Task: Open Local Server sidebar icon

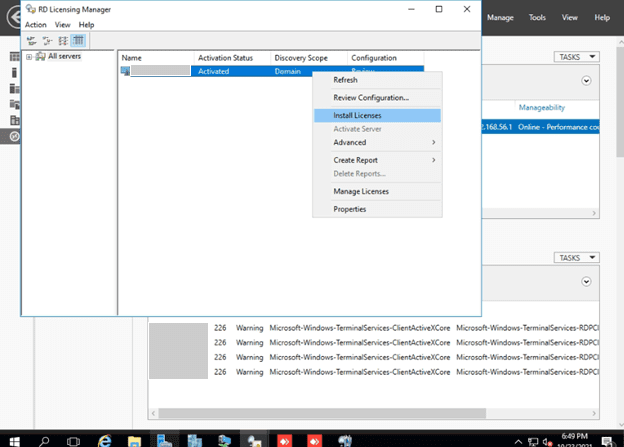Action: (x=14, y=72)
